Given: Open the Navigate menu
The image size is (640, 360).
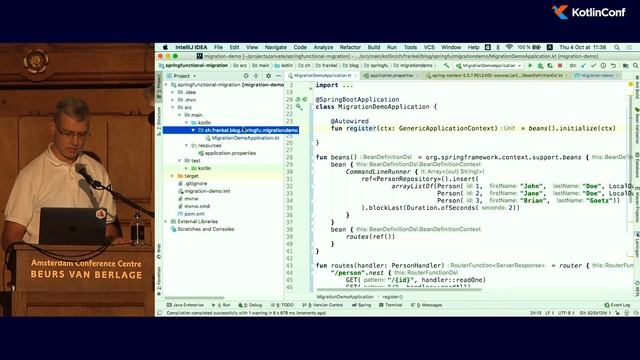Looking at the screenshot, I should coord(276,47).
